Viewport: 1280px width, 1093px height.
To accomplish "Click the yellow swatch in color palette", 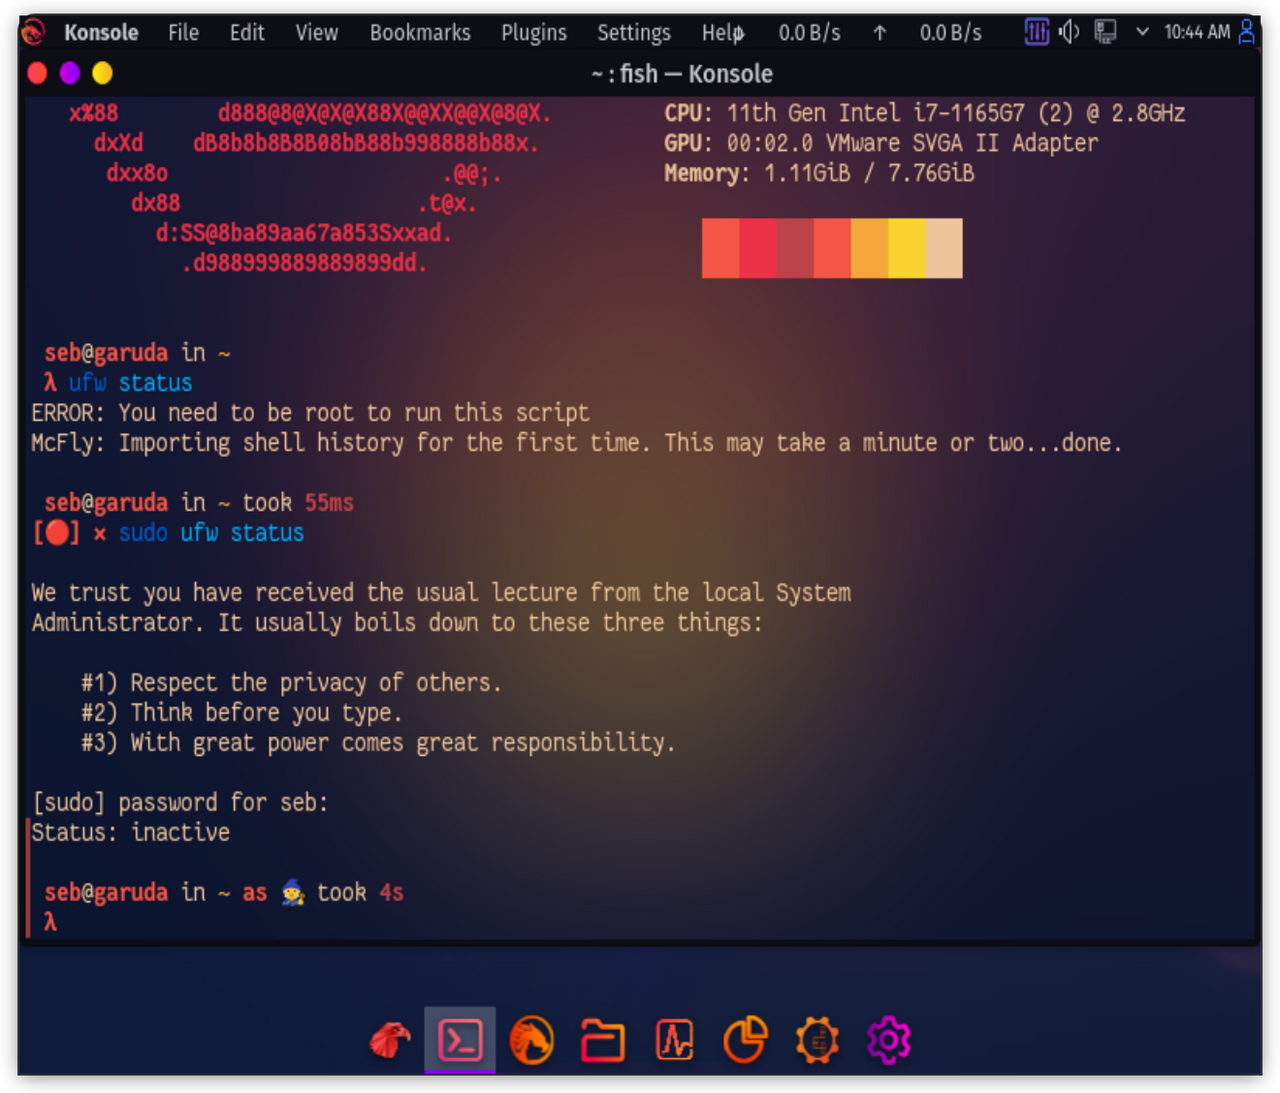I will coord(907,248).
